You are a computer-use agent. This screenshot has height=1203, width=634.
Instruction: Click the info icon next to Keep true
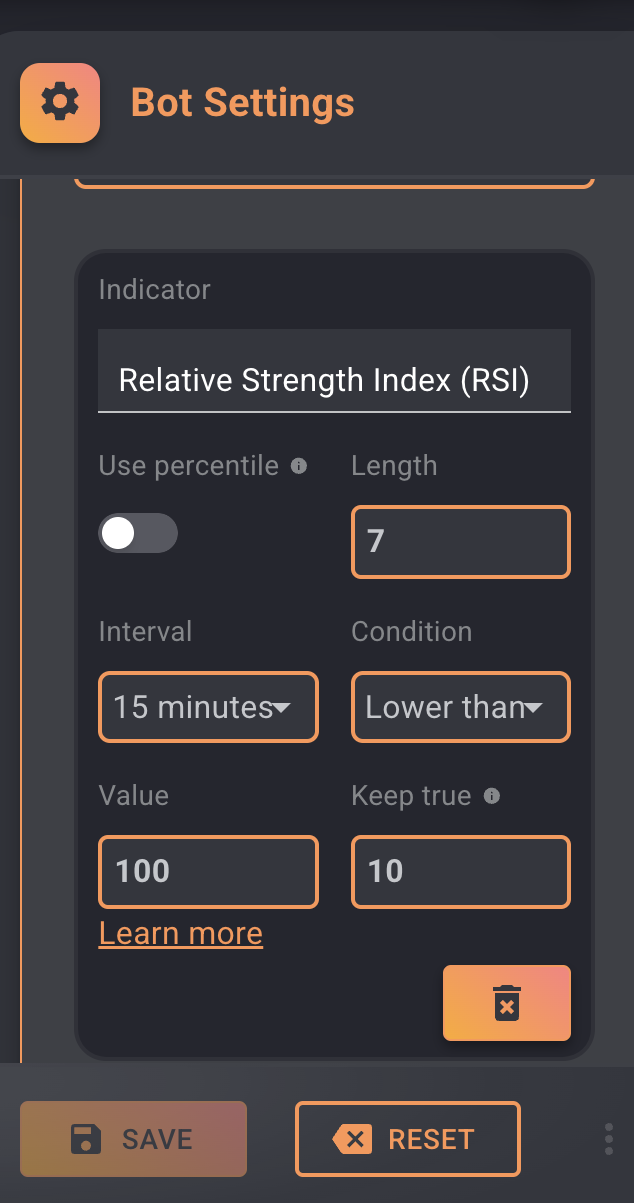tap(491, 796)
